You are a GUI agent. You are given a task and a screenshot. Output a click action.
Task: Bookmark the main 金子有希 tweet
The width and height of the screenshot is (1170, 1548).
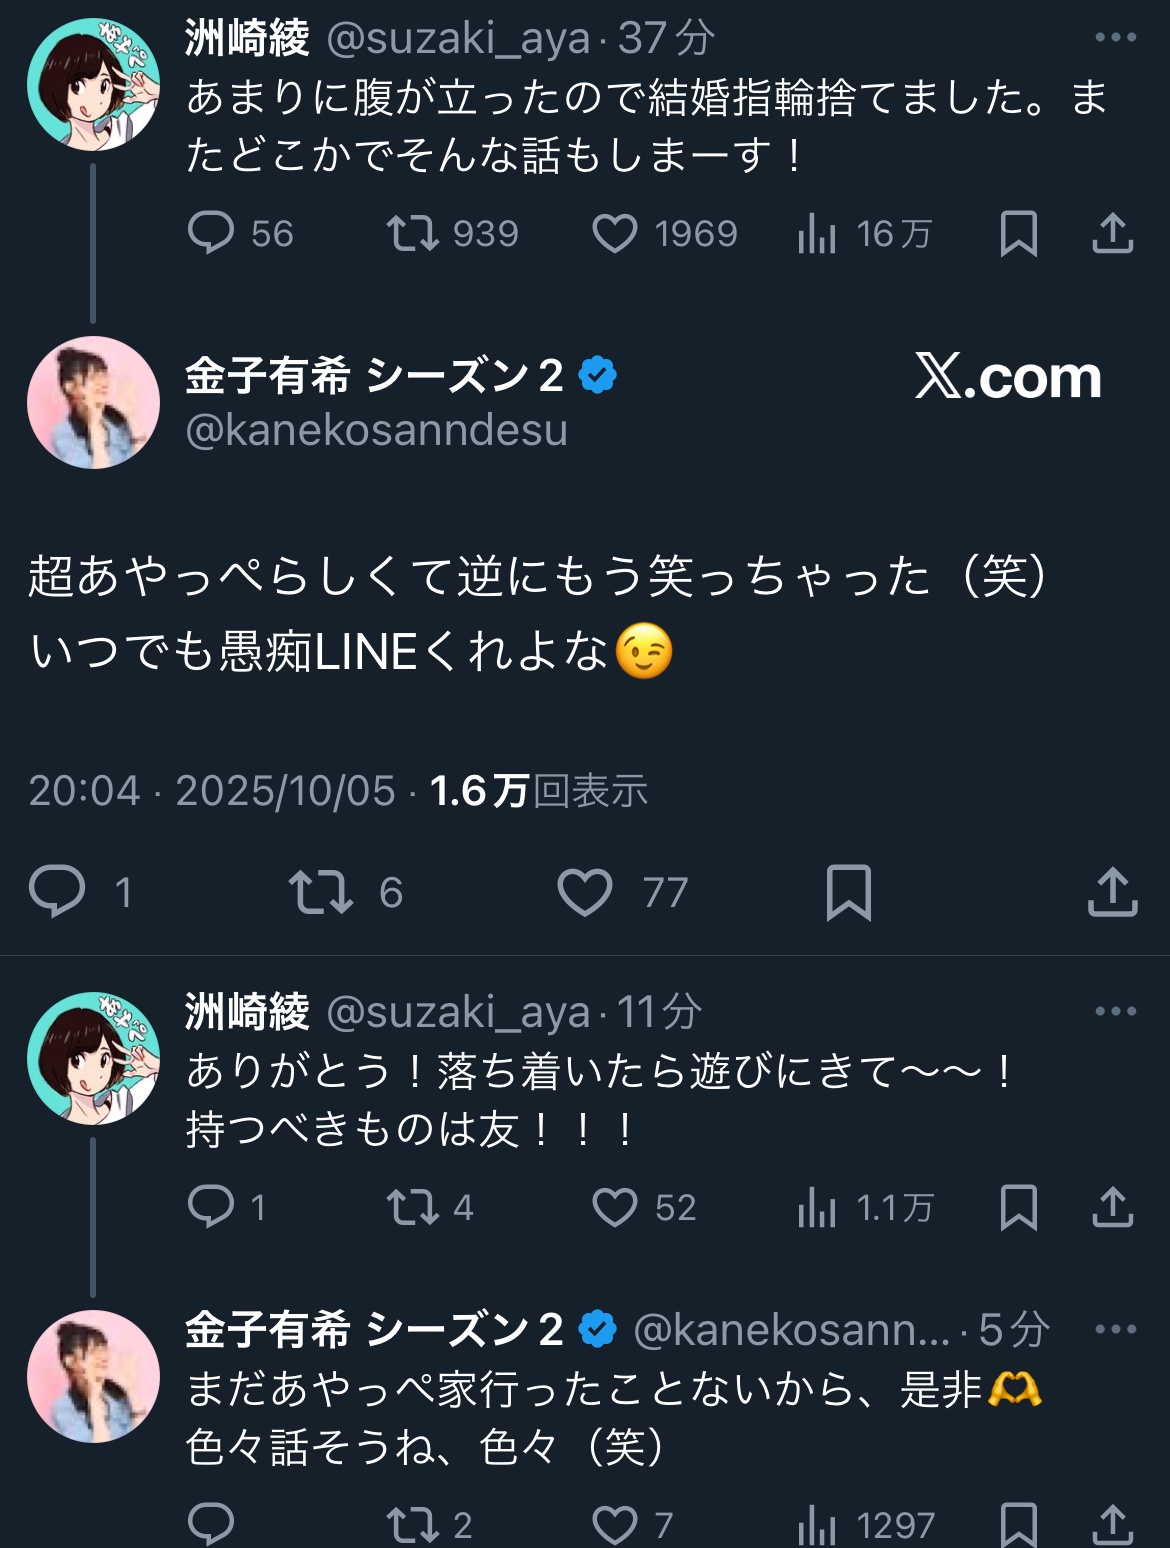848,891
